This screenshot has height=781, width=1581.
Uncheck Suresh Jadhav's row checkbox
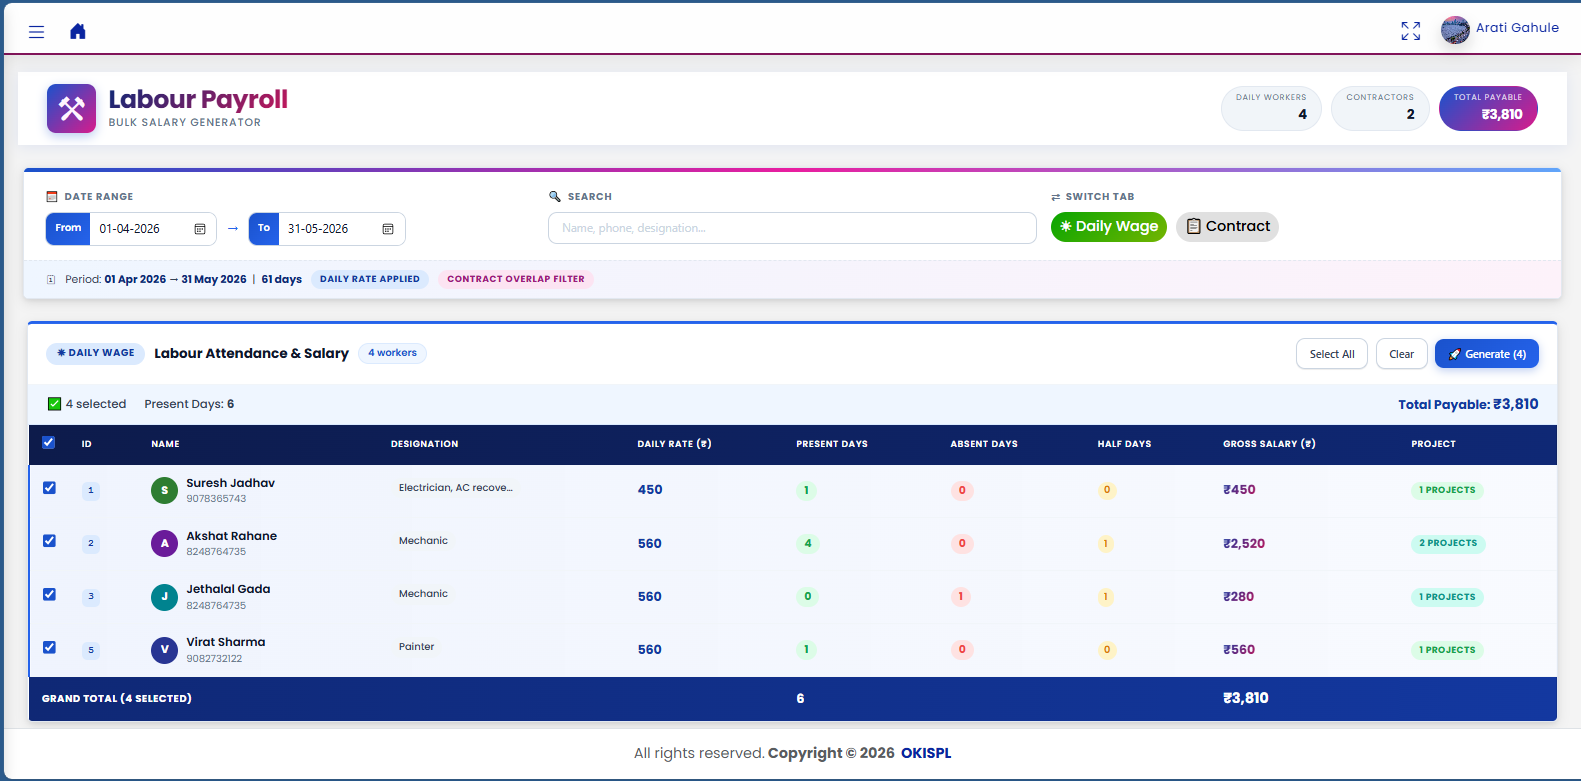pos(49,488)
